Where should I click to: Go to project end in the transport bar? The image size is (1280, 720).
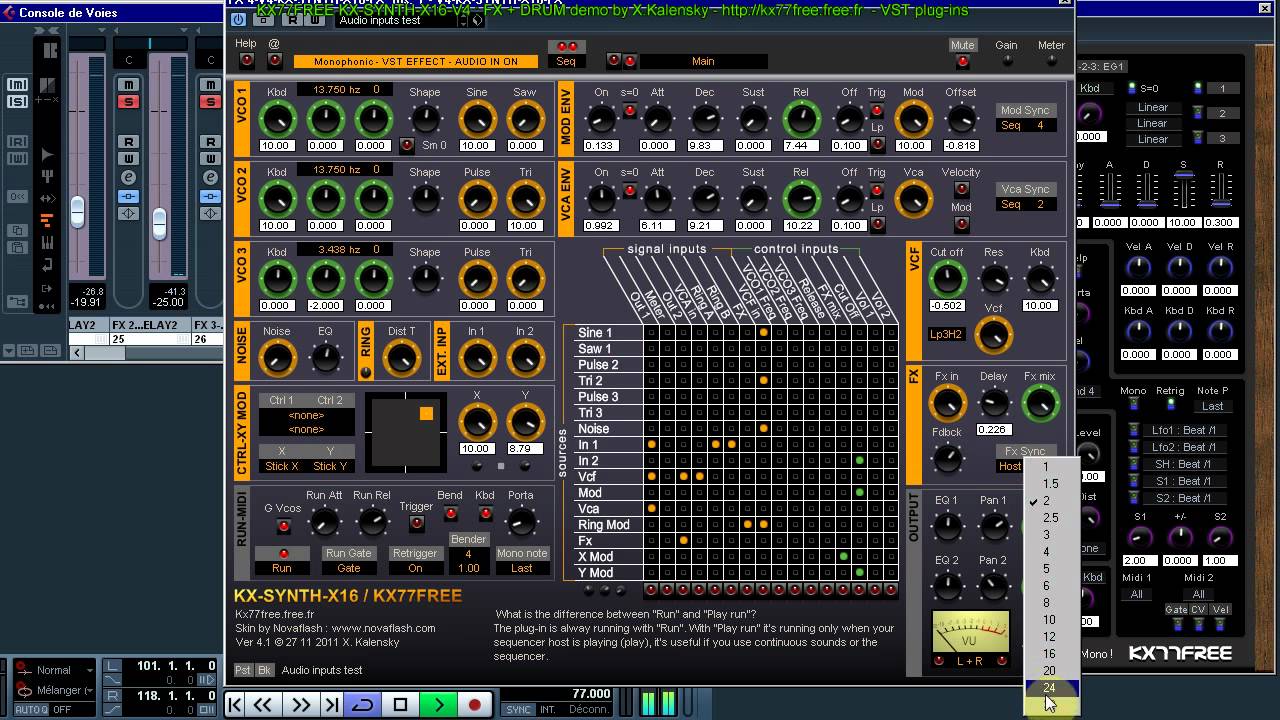tap(330, 705)
